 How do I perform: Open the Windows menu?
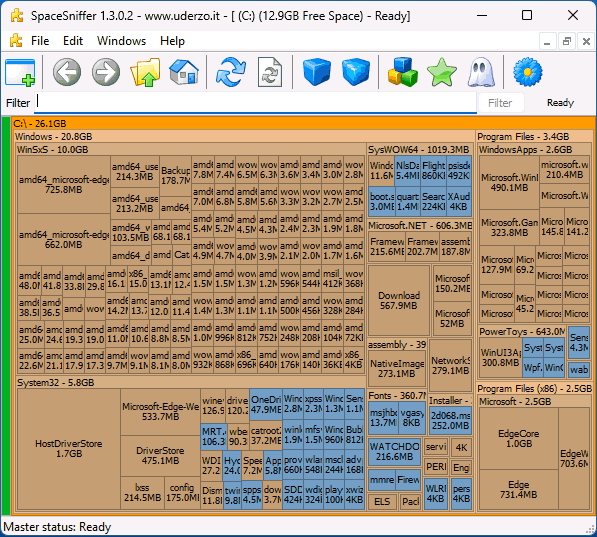(121, 41)
